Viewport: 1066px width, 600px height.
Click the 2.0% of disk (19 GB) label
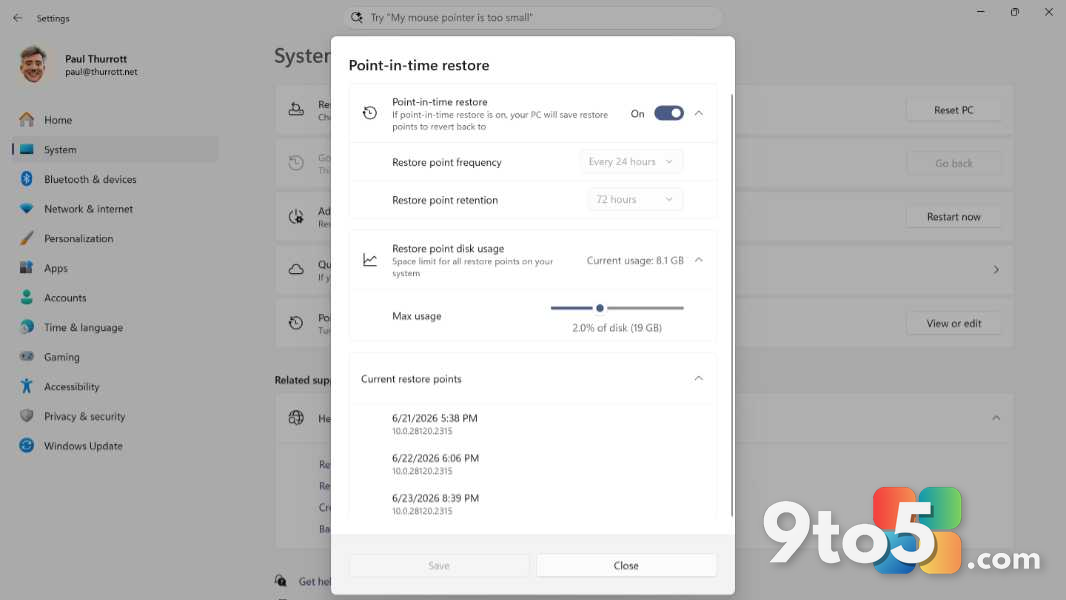click(617, 328)
